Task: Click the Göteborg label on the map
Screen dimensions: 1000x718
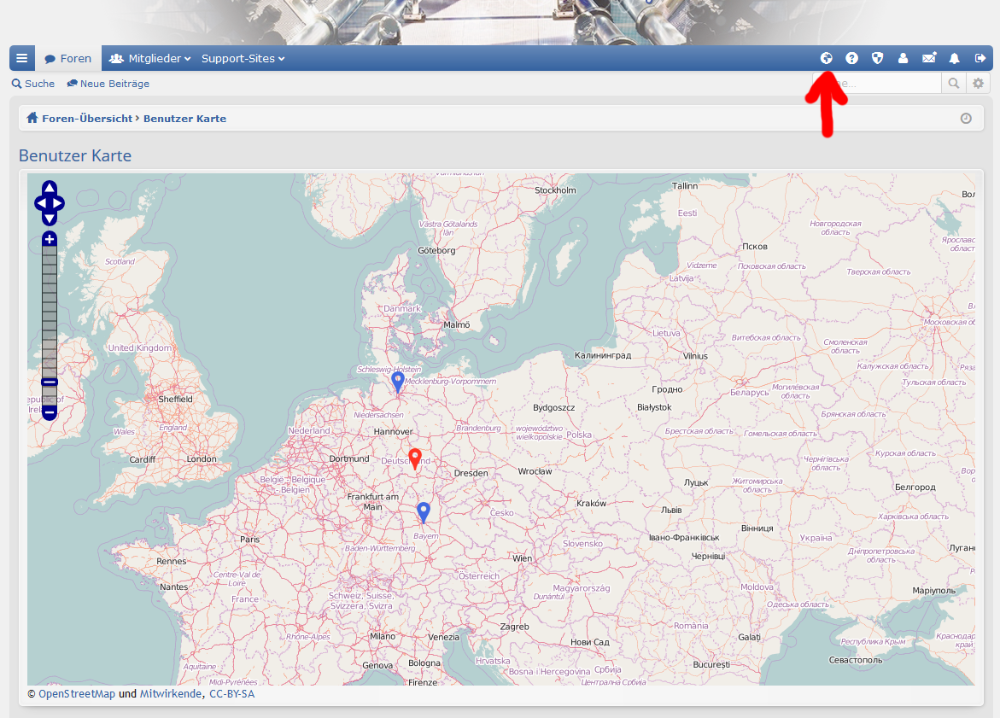Action: click(x=436, y=251)
